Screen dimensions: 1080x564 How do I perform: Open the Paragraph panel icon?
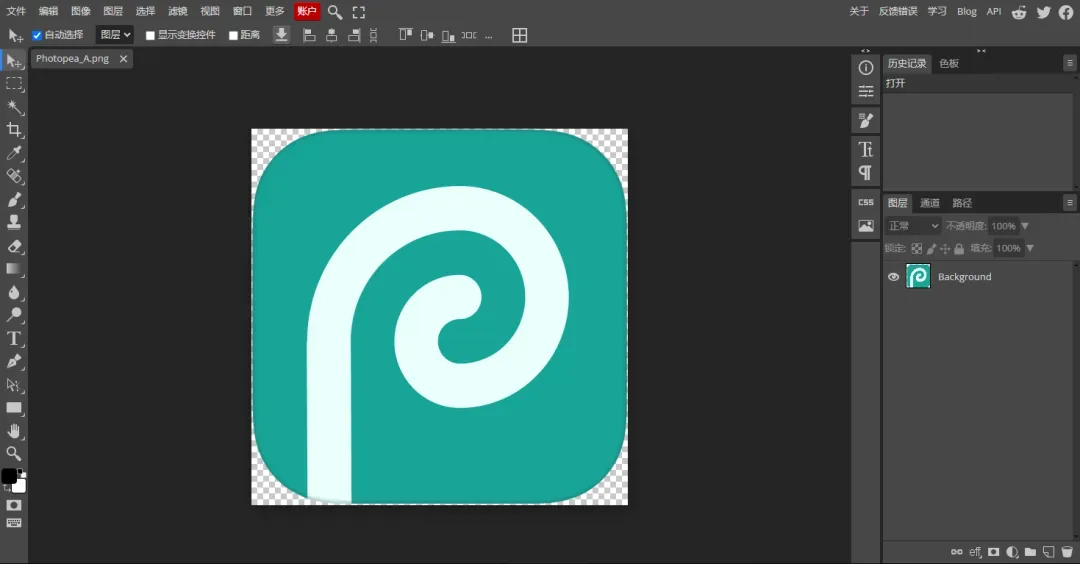[866, 172]
